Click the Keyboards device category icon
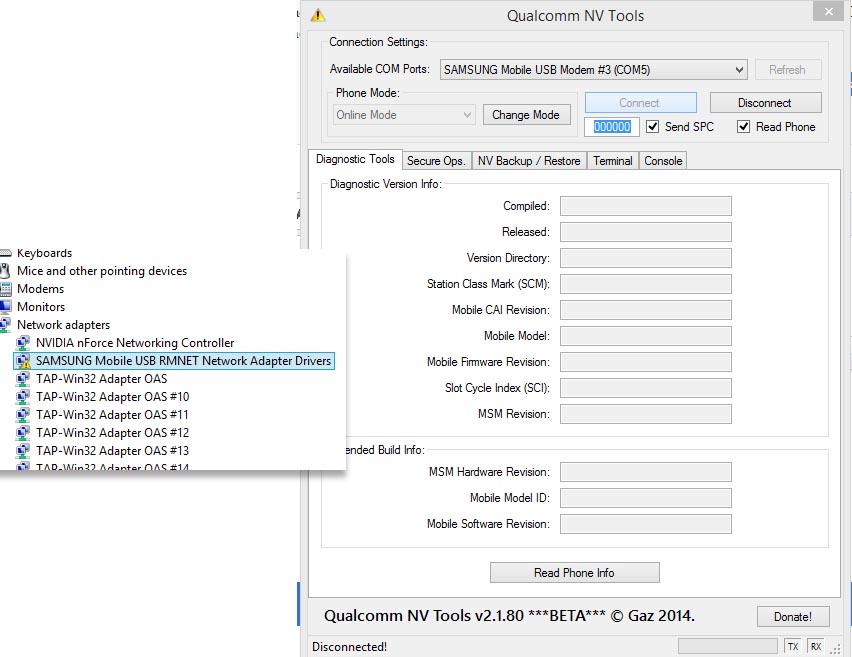The width and height of the screenshot is (852, 657). [5, 253]
